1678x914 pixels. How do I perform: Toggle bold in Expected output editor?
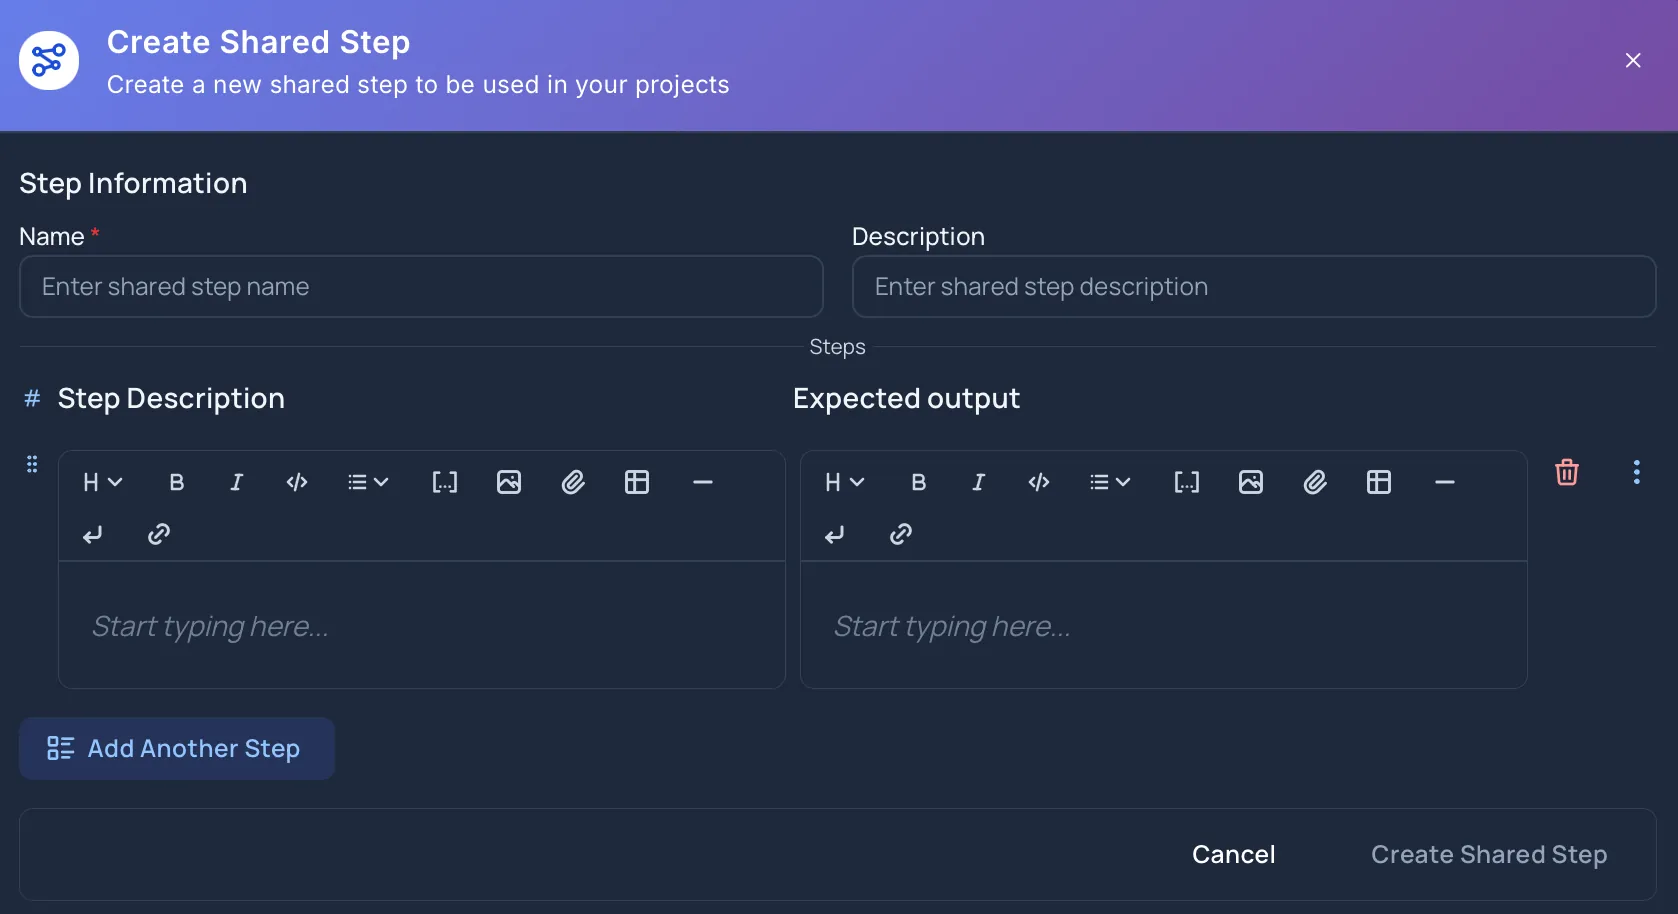[x=919, y=482]
